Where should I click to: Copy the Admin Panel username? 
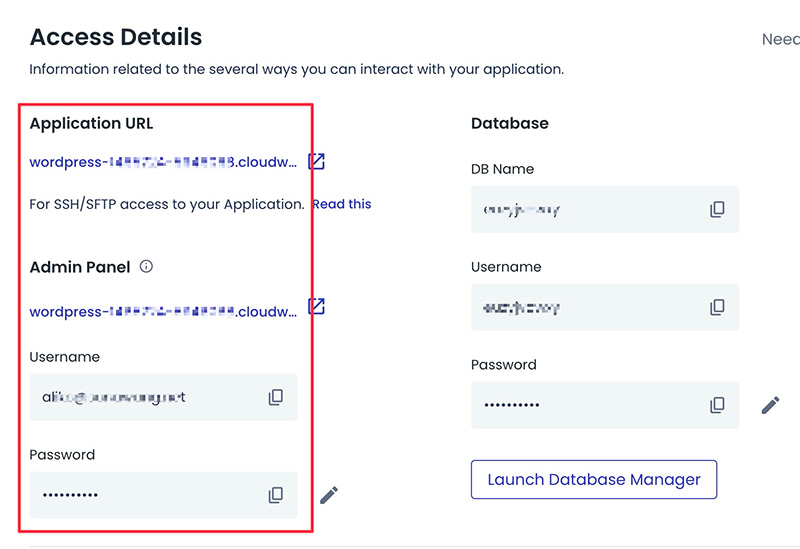point(276,398)
